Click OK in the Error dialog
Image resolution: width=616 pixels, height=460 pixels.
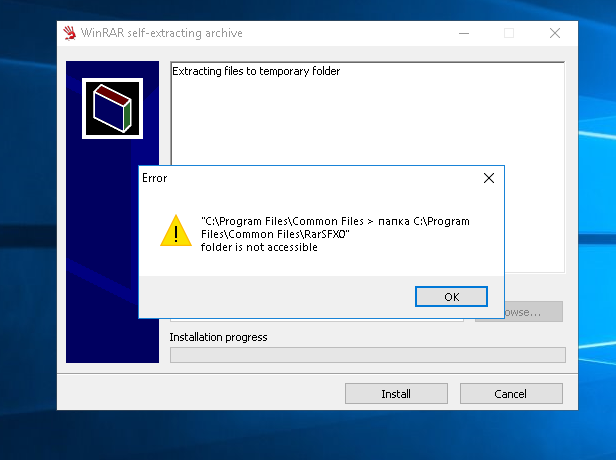pyautogui.click(x=451, y=297)
